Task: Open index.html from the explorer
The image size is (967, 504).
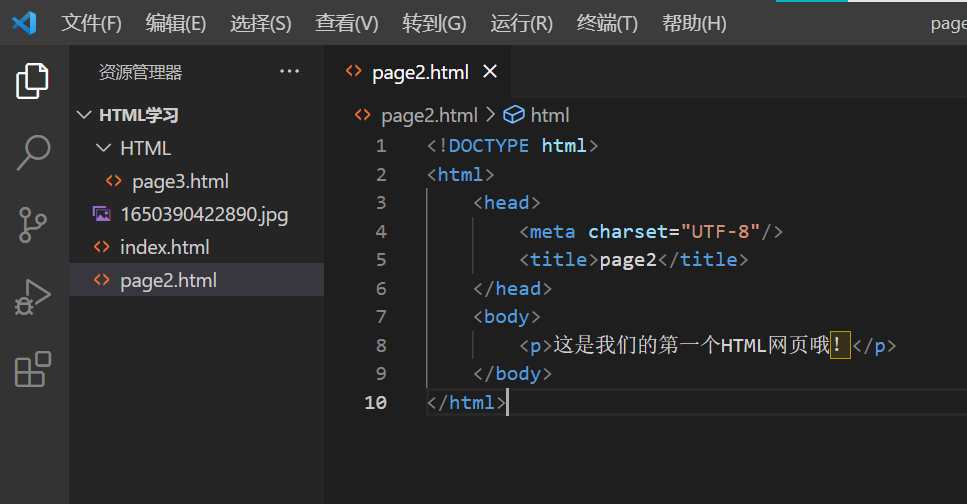Action: 164,247
